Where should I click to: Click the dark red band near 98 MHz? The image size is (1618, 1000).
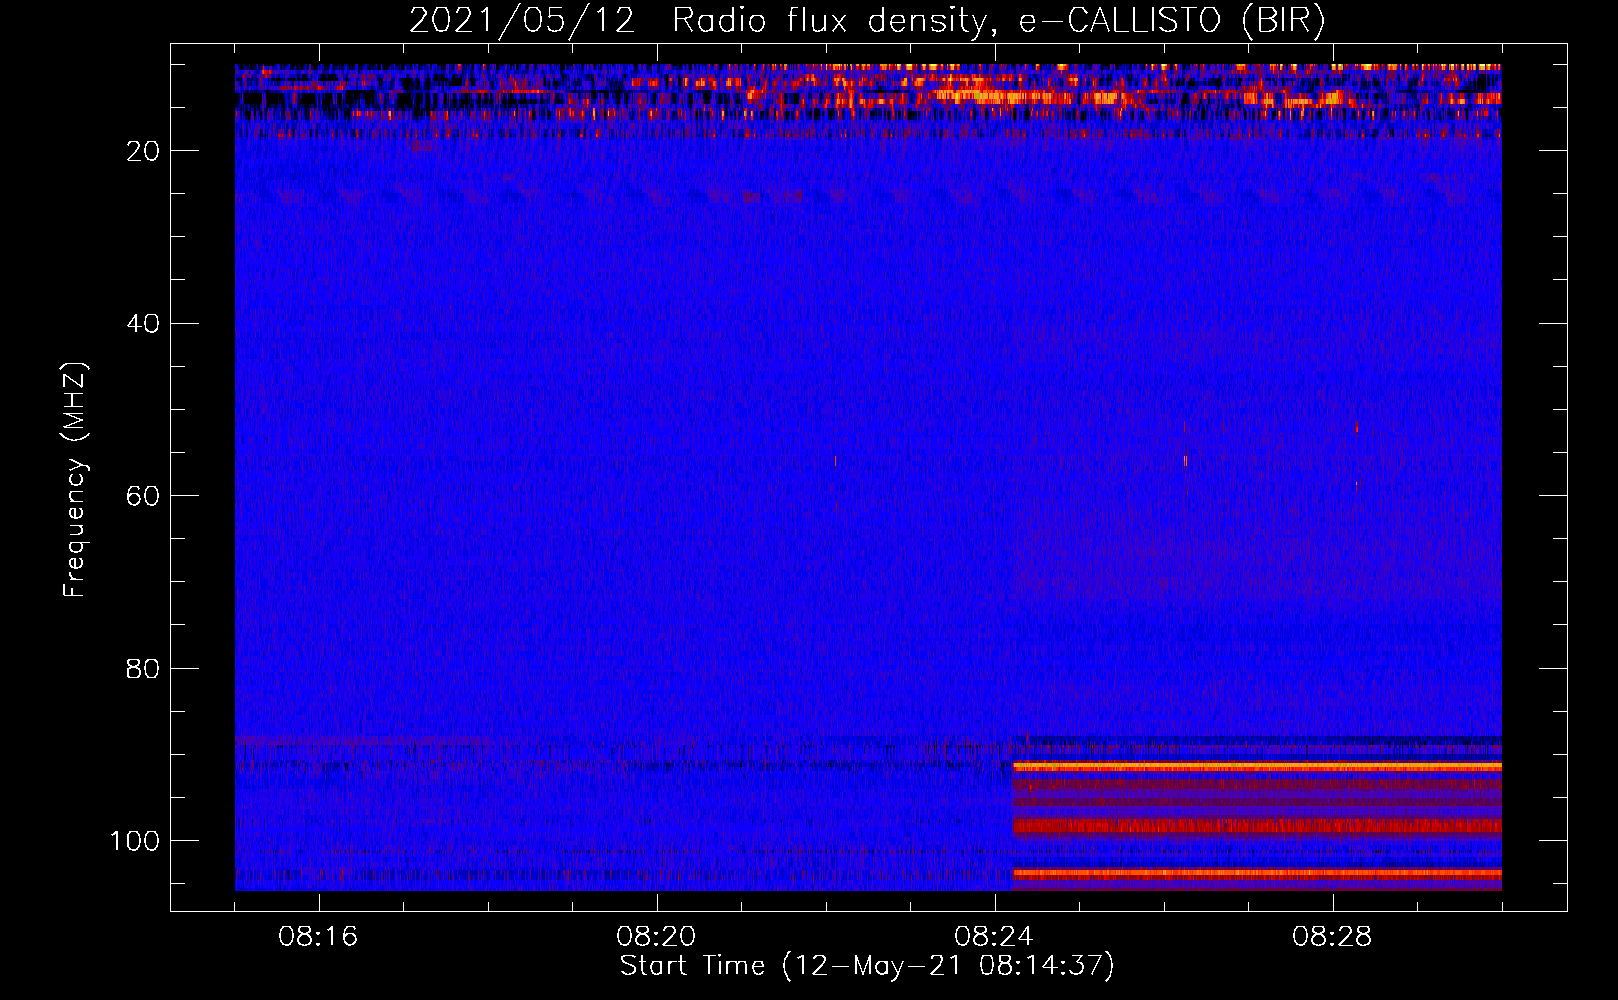point(1257,826)
